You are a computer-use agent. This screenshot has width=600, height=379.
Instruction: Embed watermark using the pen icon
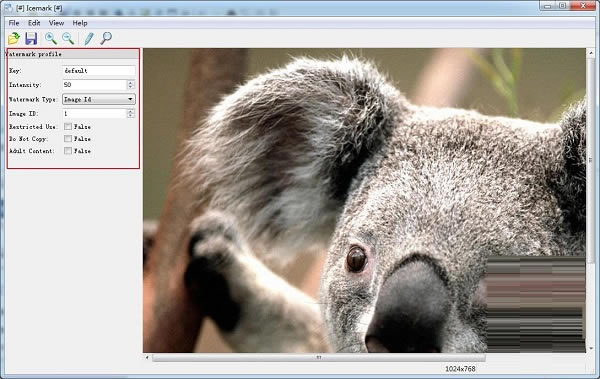89,38
